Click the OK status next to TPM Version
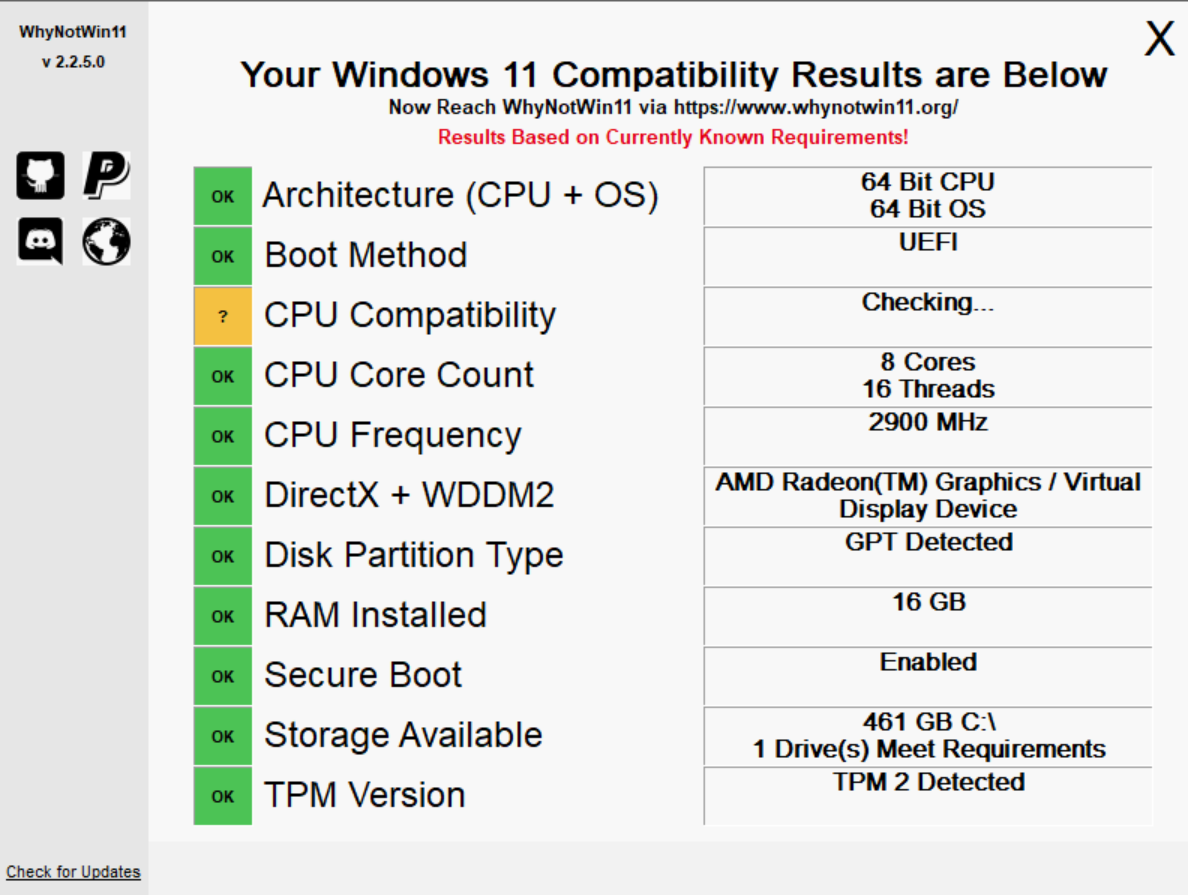The width and height of the screenshot is (1188, 895). pos(223,796)
